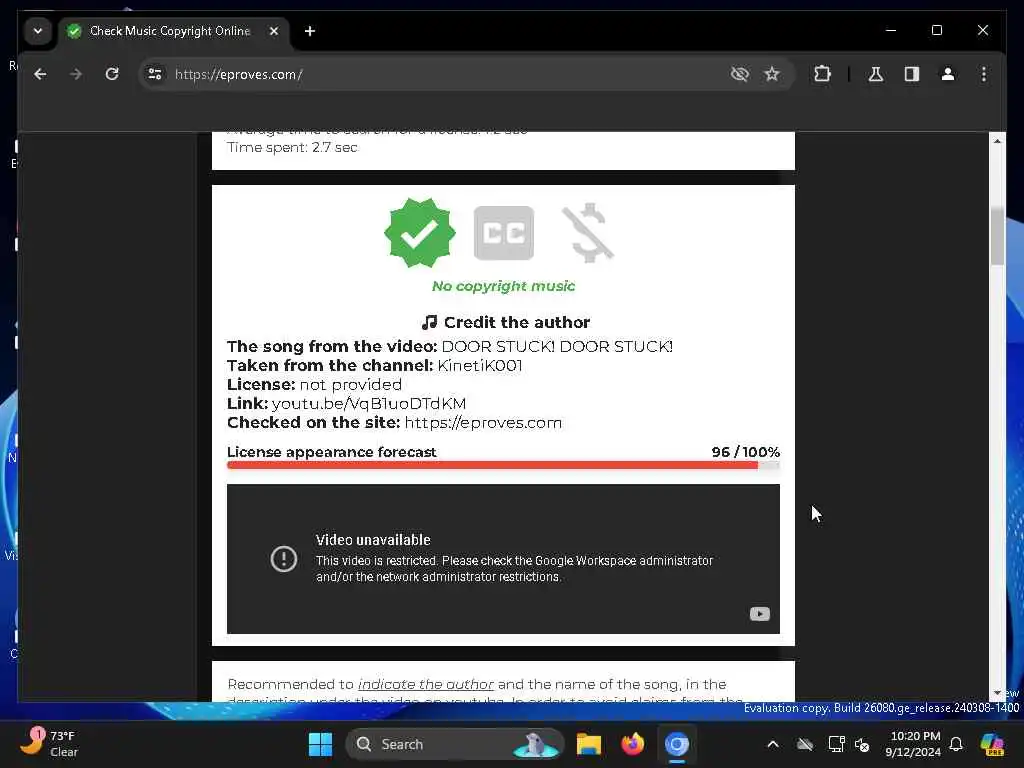
Task: Click the scrollbar up arrow
Action: [997, 141]
